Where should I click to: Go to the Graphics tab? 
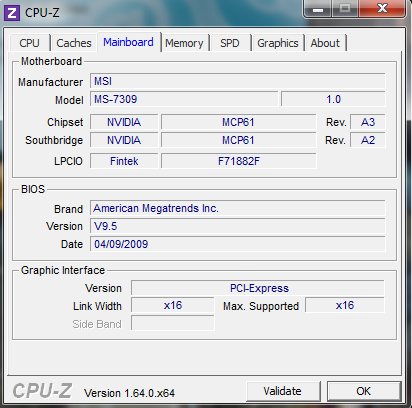[278, 43]
